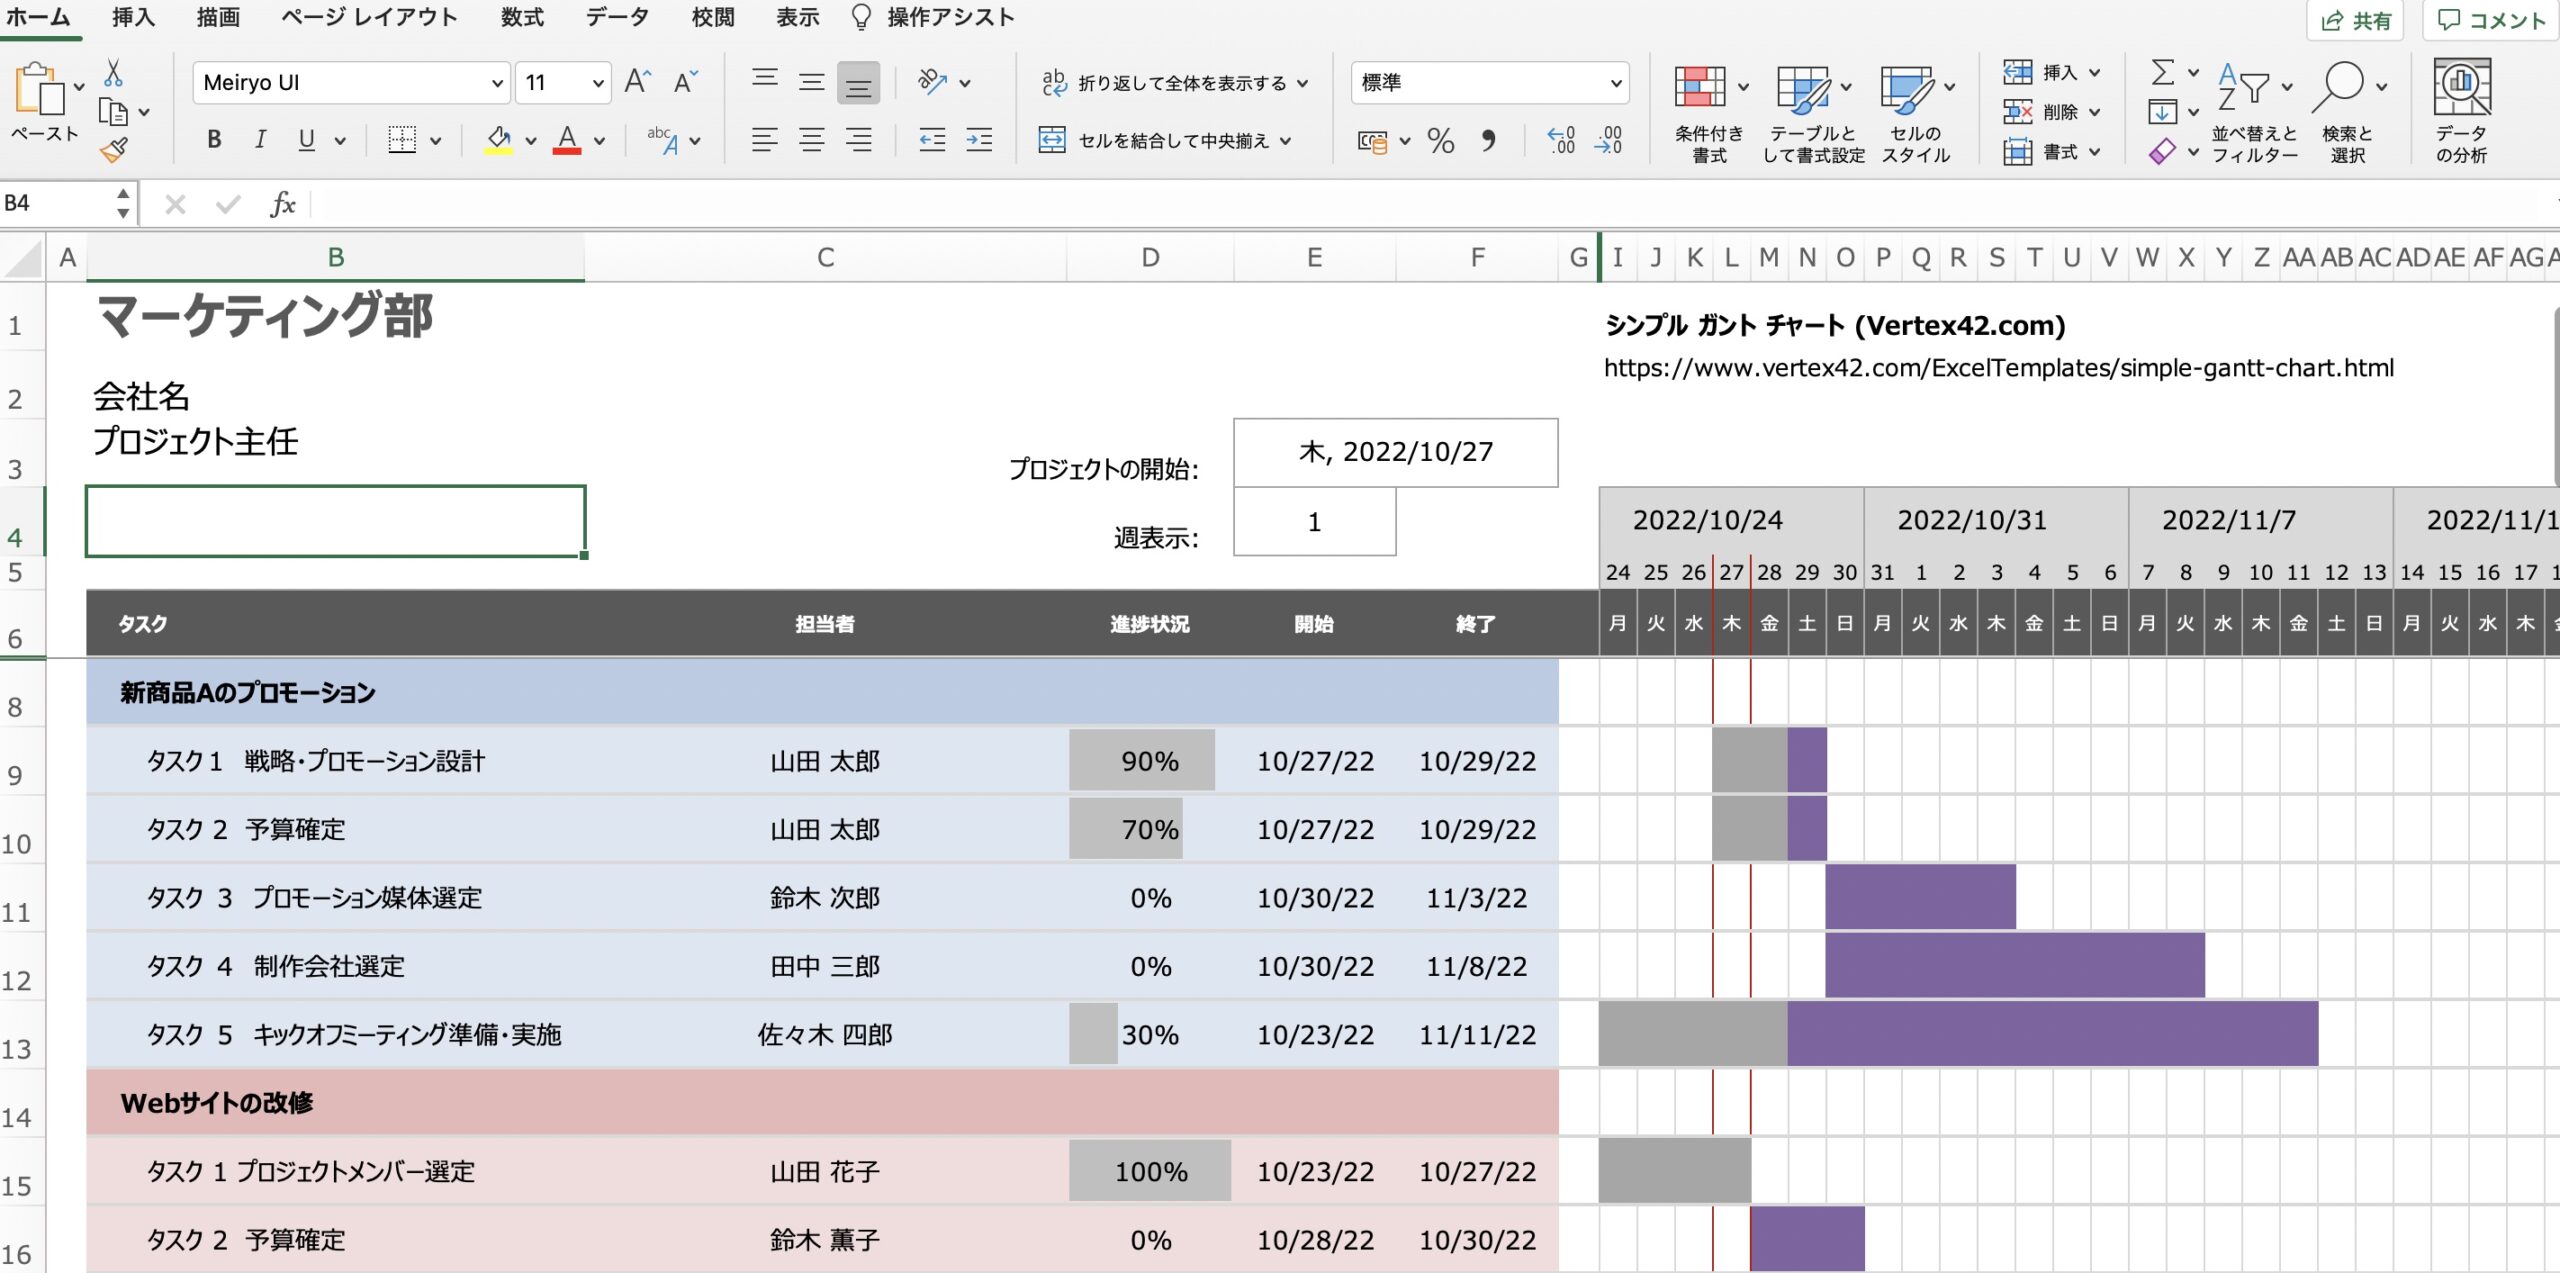
Task: Click the Analyze Data (データの分析) icon
Action: click(2461, 88)
